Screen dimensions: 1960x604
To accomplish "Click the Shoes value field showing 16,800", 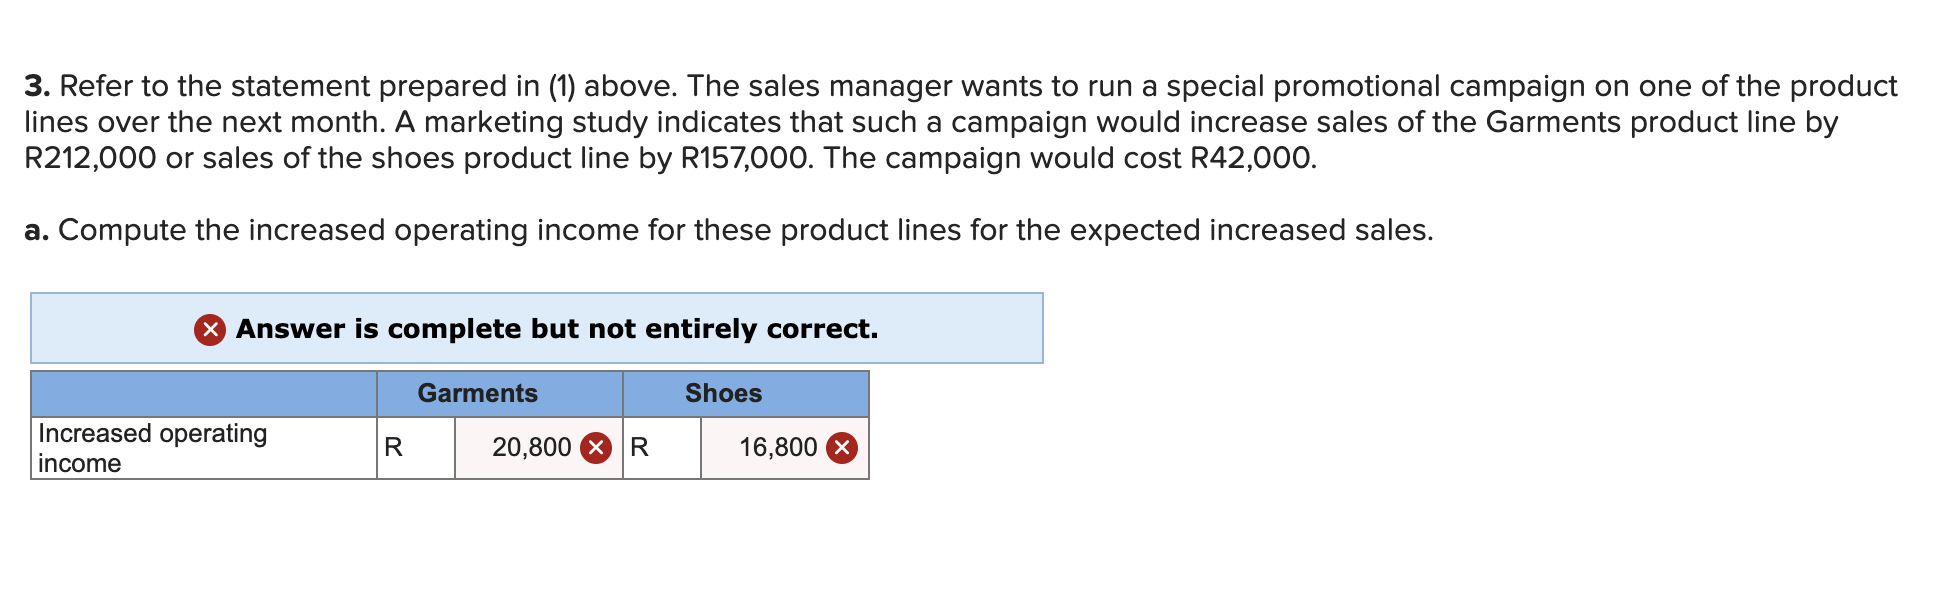I will pos(785,448).
